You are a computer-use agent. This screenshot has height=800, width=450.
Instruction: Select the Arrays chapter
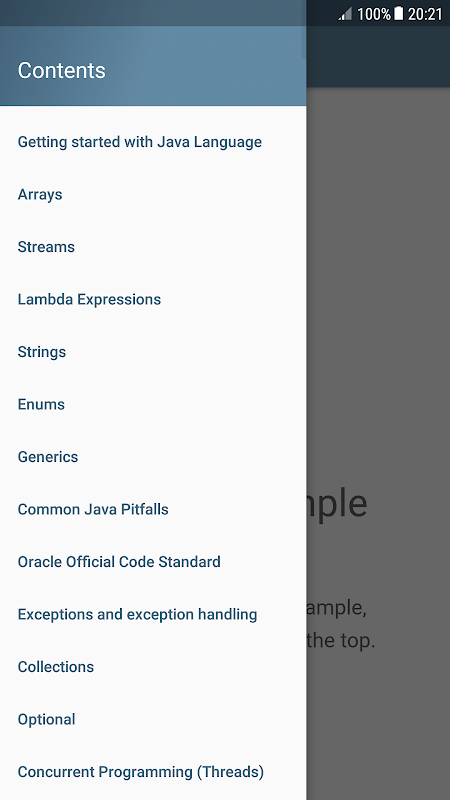153,194
